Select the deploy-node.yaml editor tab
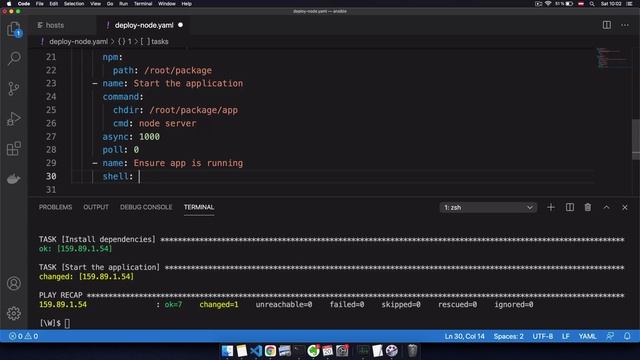The image size is (640, 360). [x=144, y=25]
